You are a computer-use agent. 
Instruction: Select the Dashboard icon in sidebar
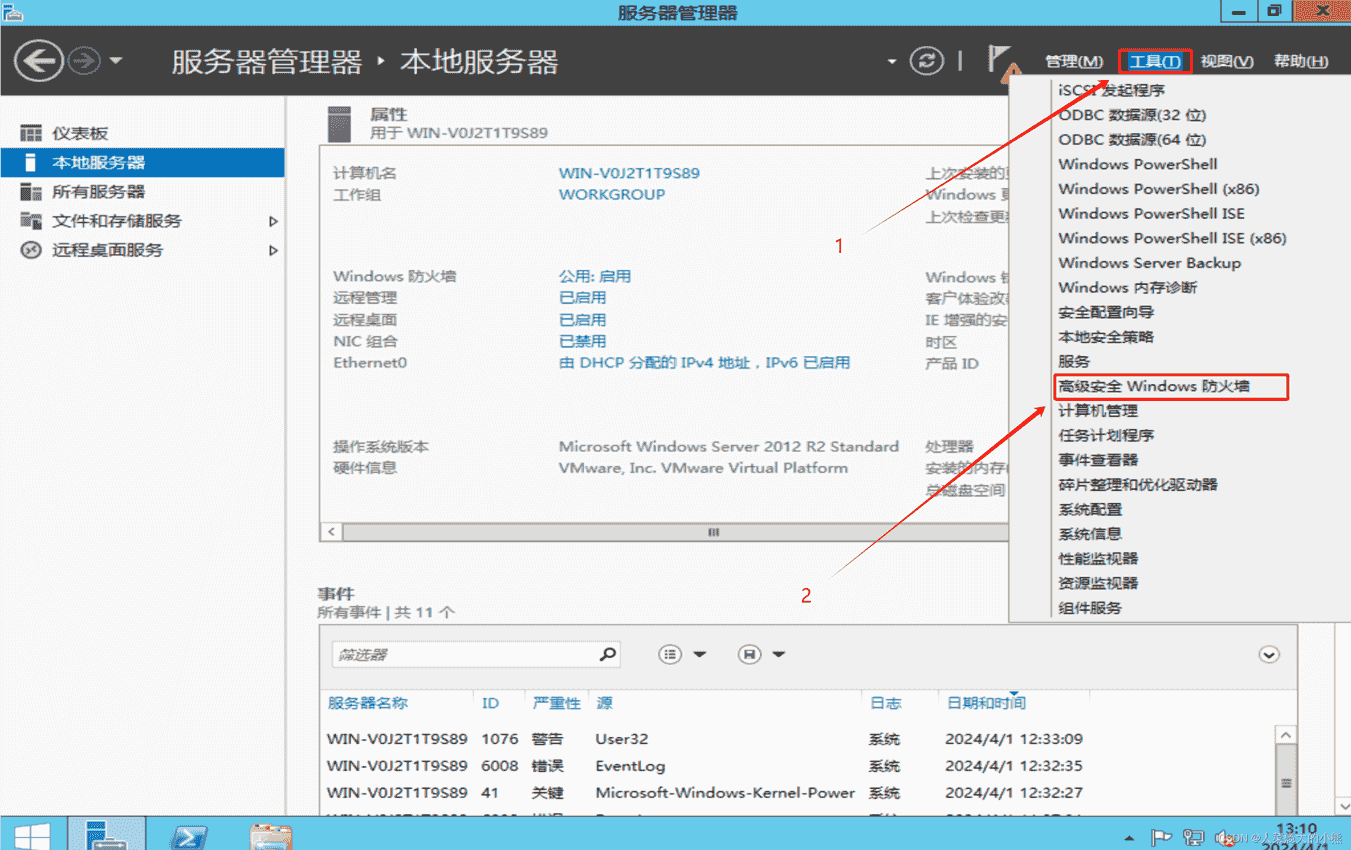pos(31,133)
